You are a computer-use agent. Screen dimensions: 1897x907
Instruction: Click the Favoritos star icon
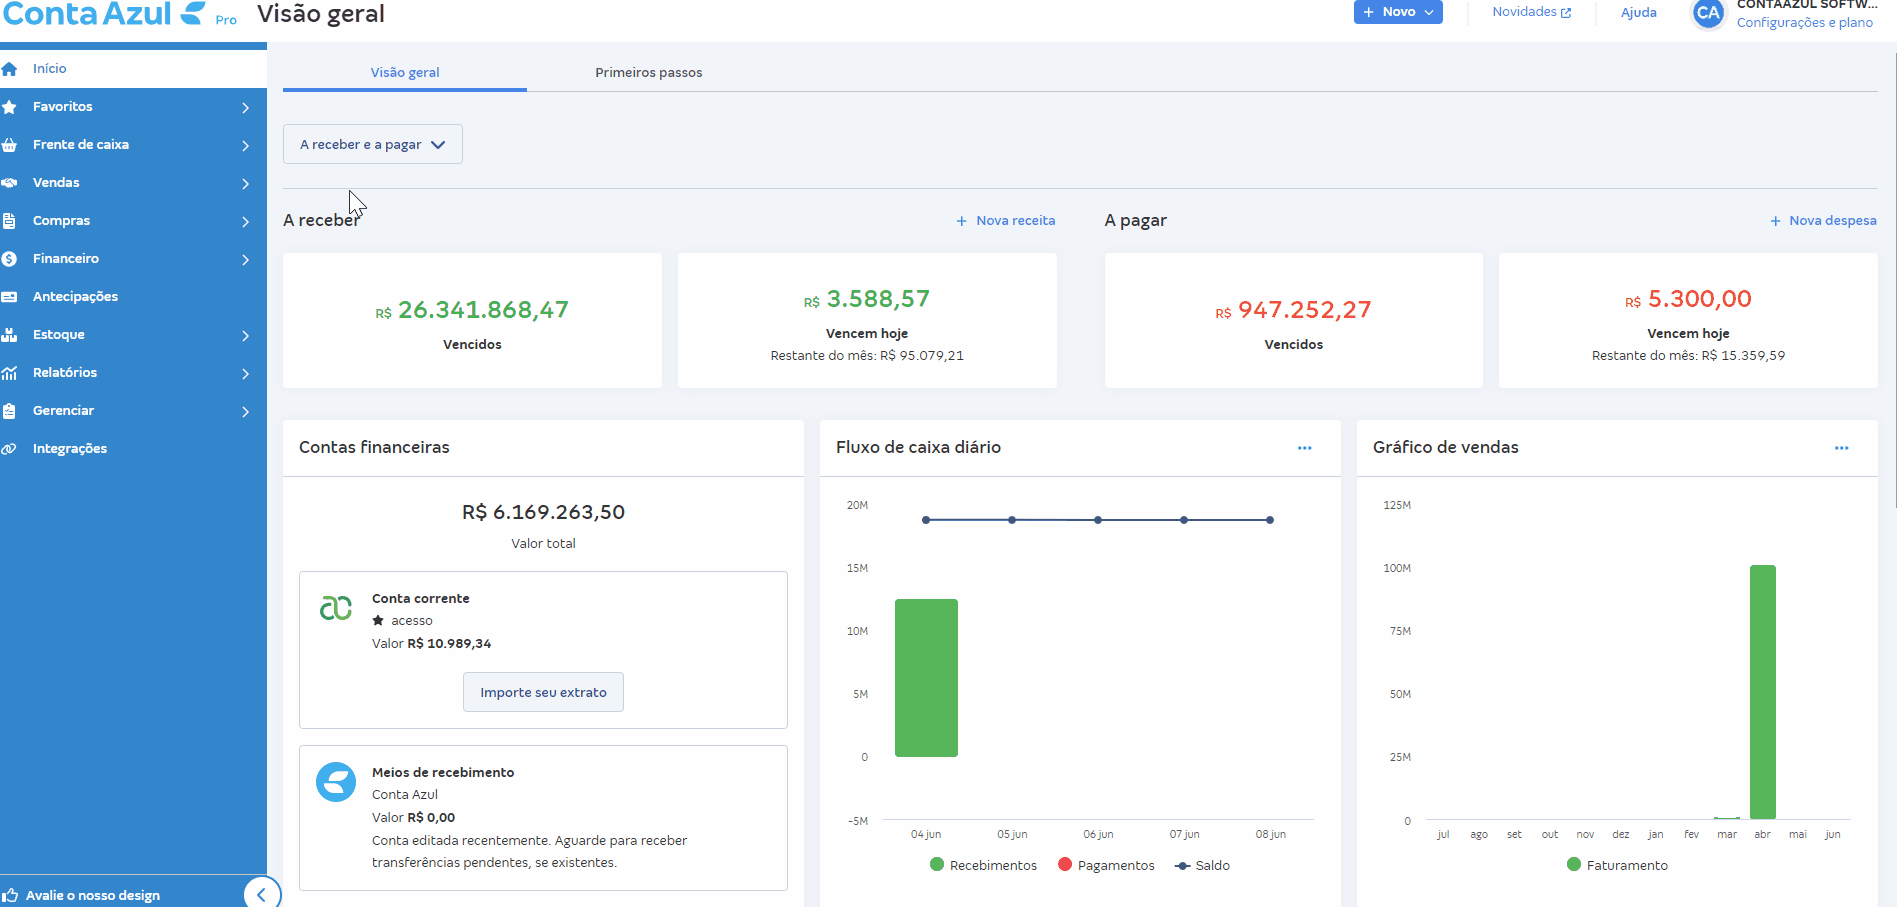pyautogui.click(x=10, y=107)
